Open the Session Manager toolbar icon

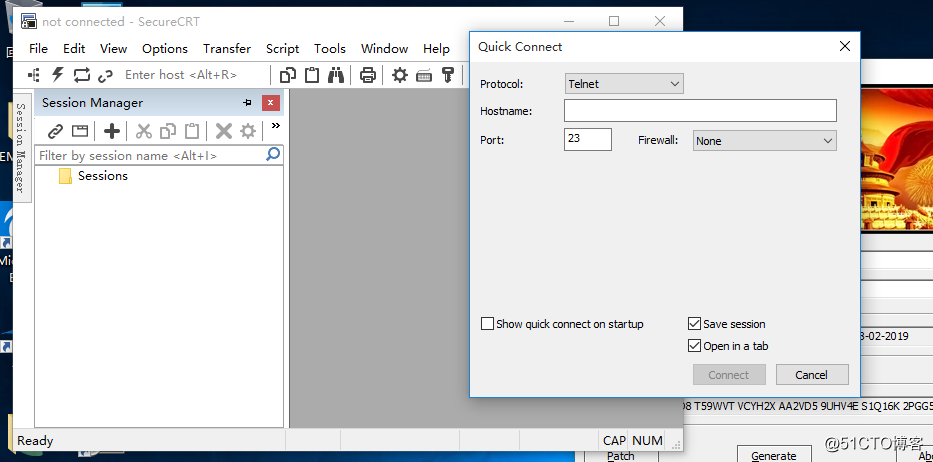click(x=34, y=75)
